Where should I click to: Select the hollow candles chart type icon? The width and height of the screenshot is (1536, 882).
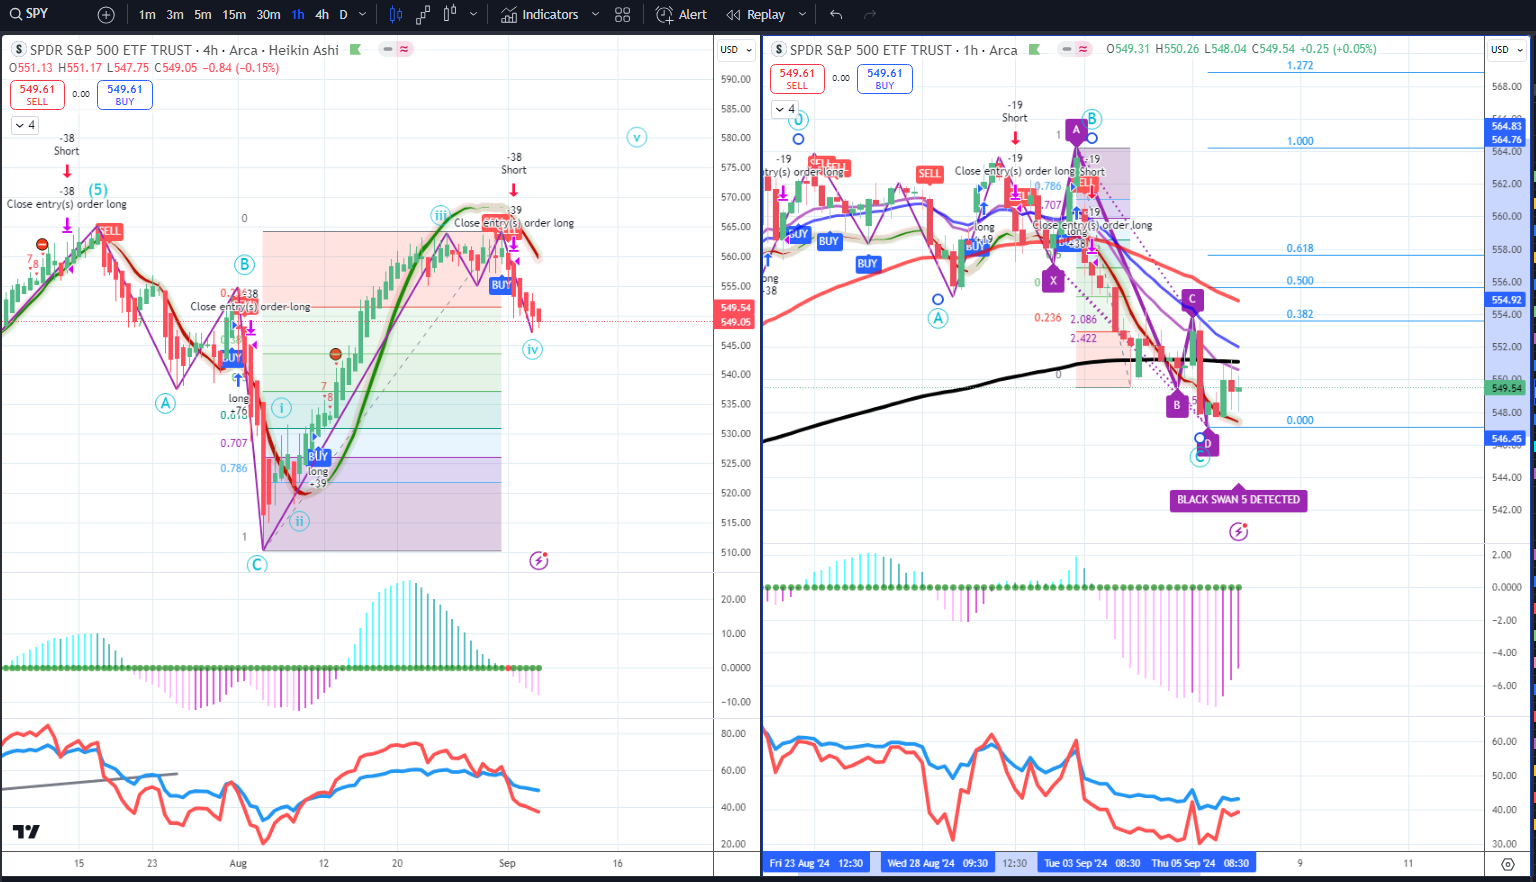(x=450, y=15)
